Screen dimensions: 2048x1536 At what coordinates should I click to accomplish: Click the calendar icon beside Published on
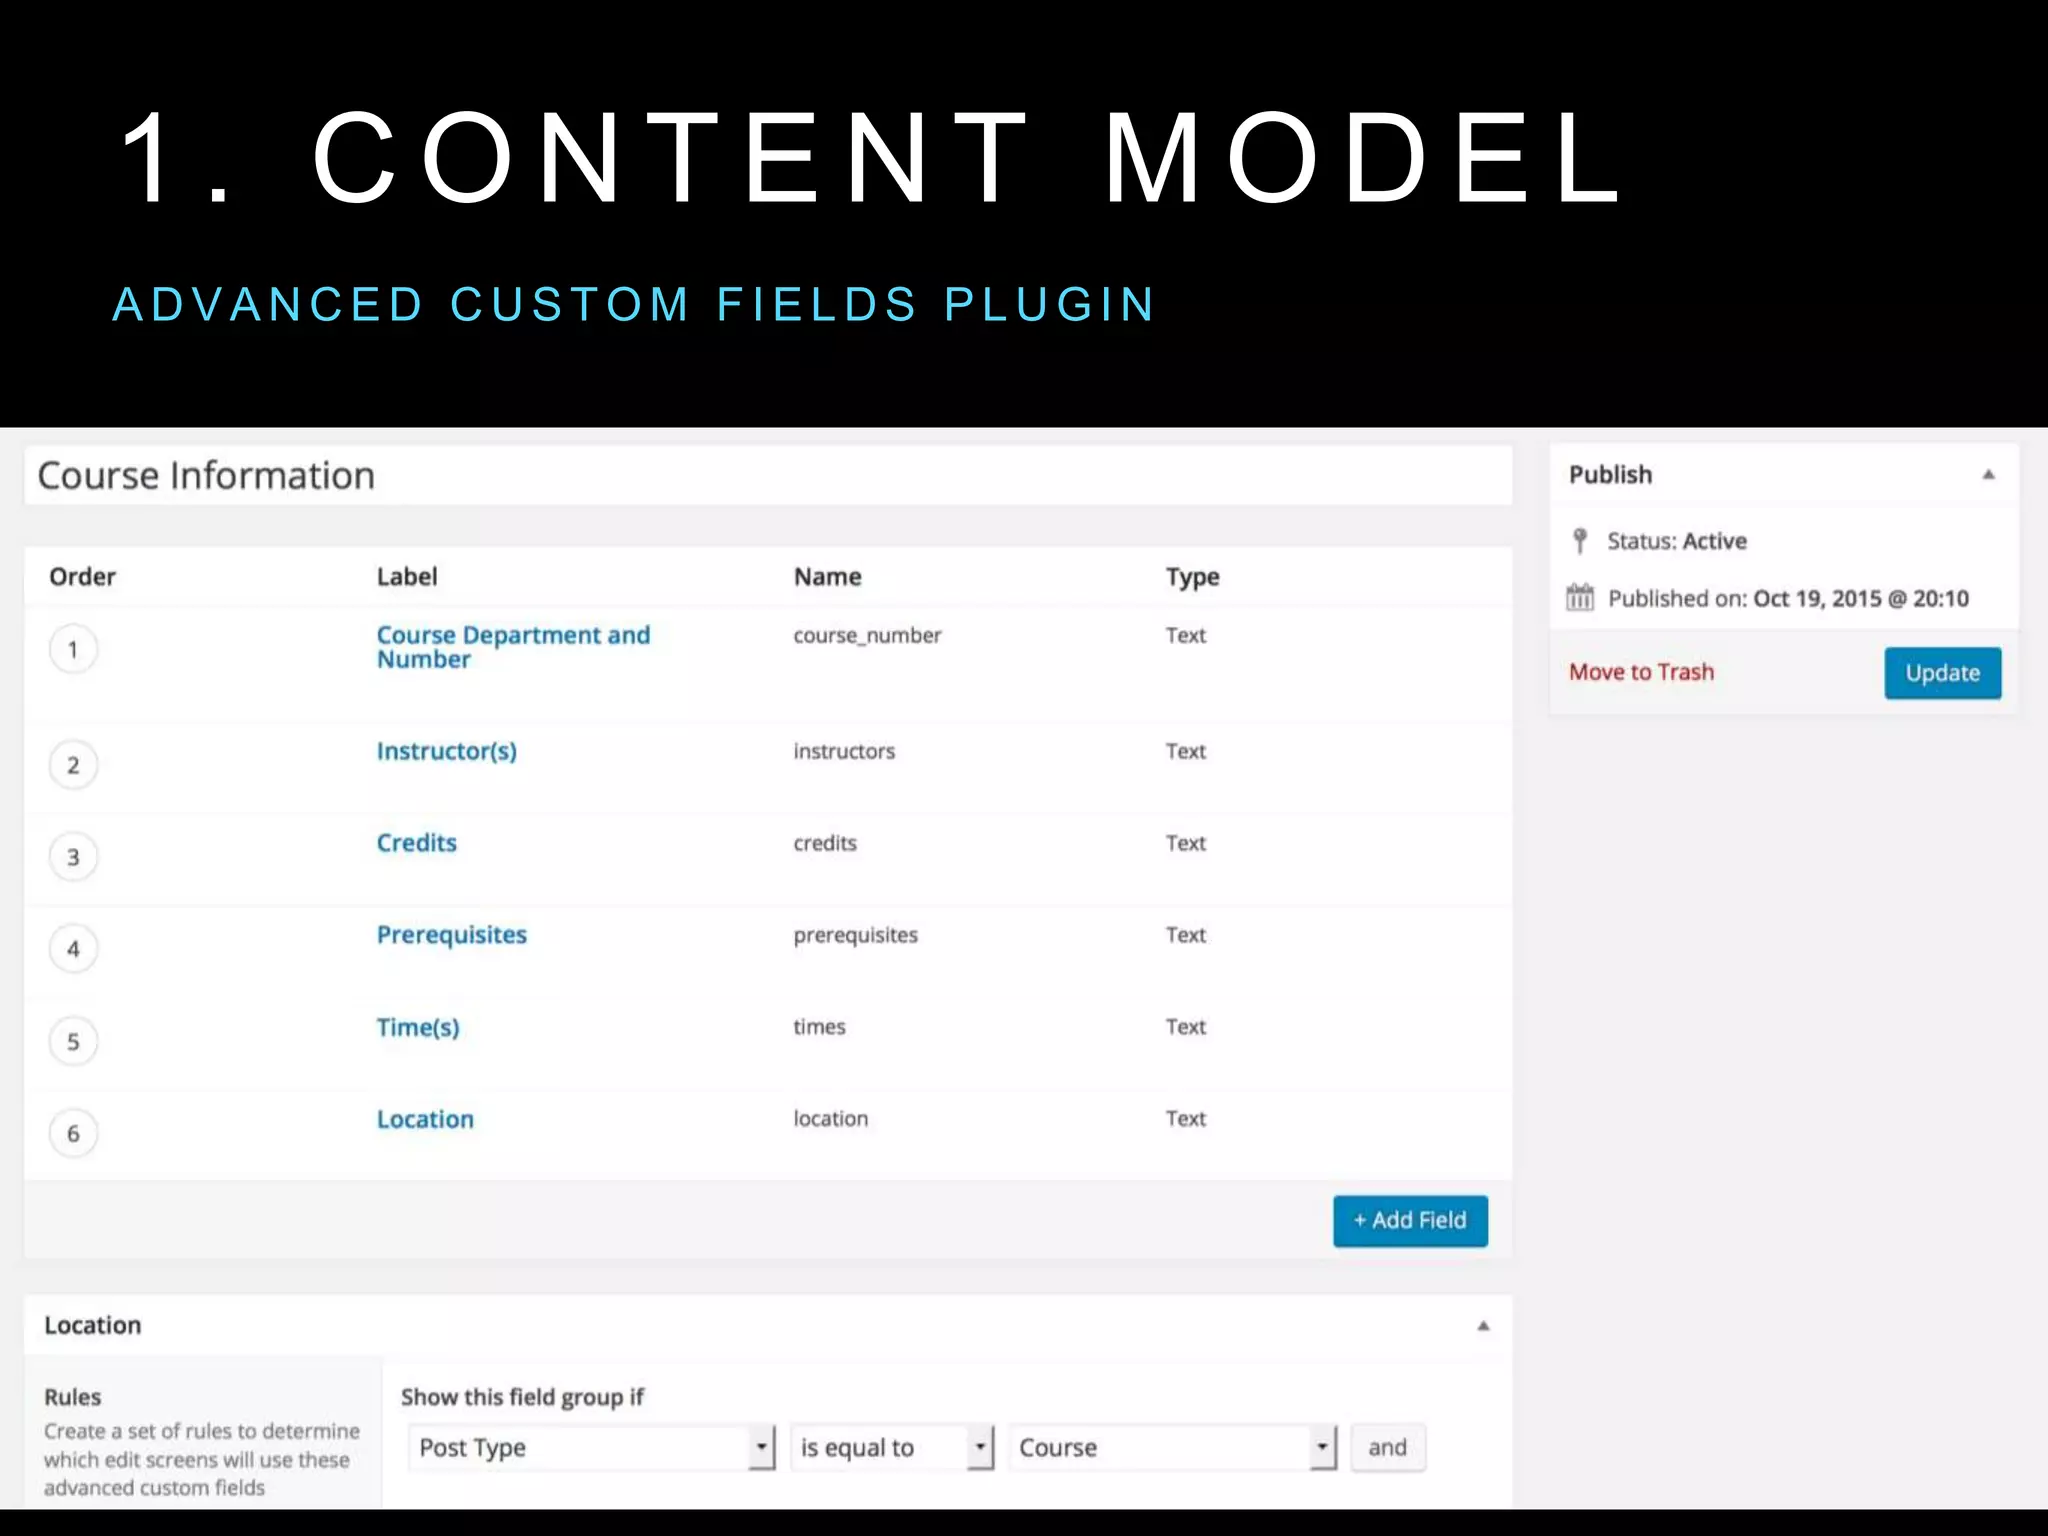(x=1580, y=598)
